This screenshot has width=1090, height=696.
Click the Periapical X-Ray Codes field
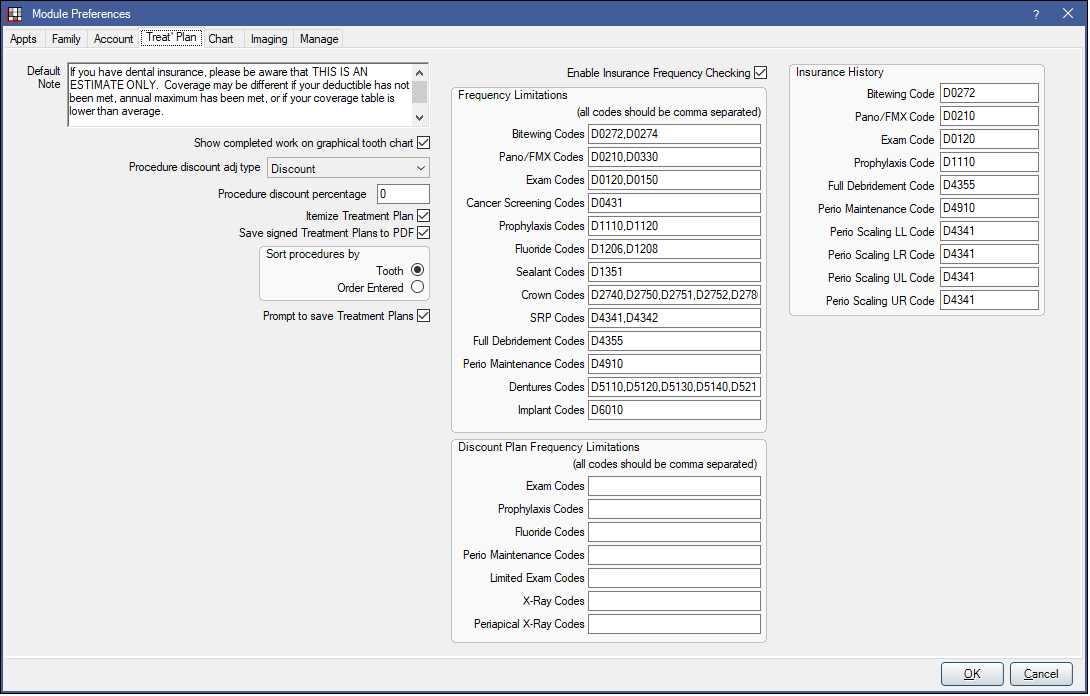[x=674, y=624]
